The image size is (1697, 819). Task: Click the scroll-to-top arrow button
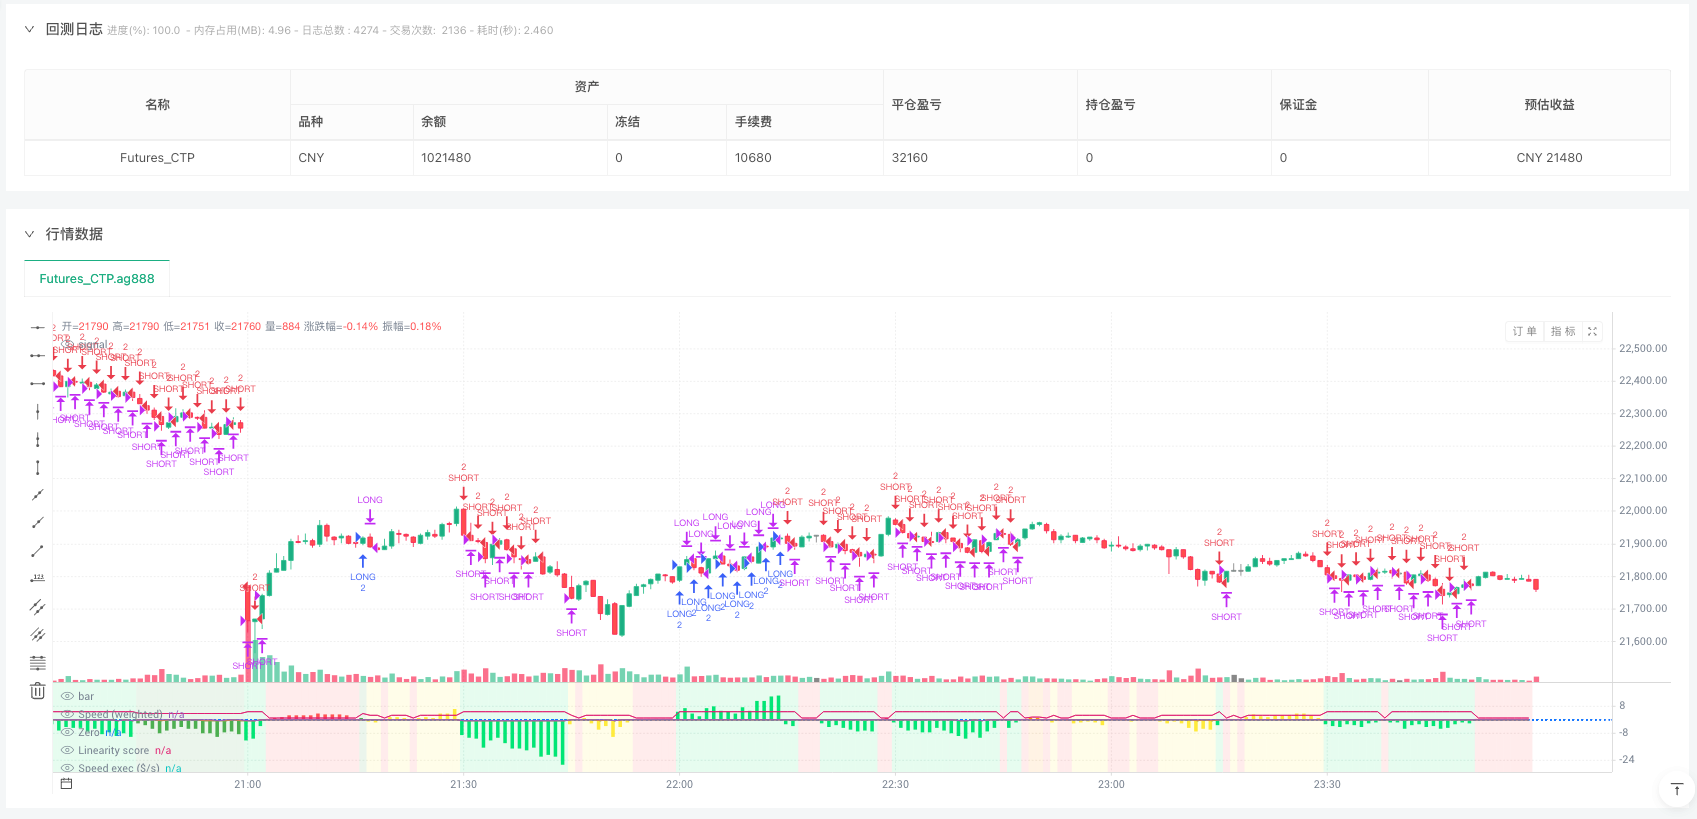click(x=1676, y=789)
